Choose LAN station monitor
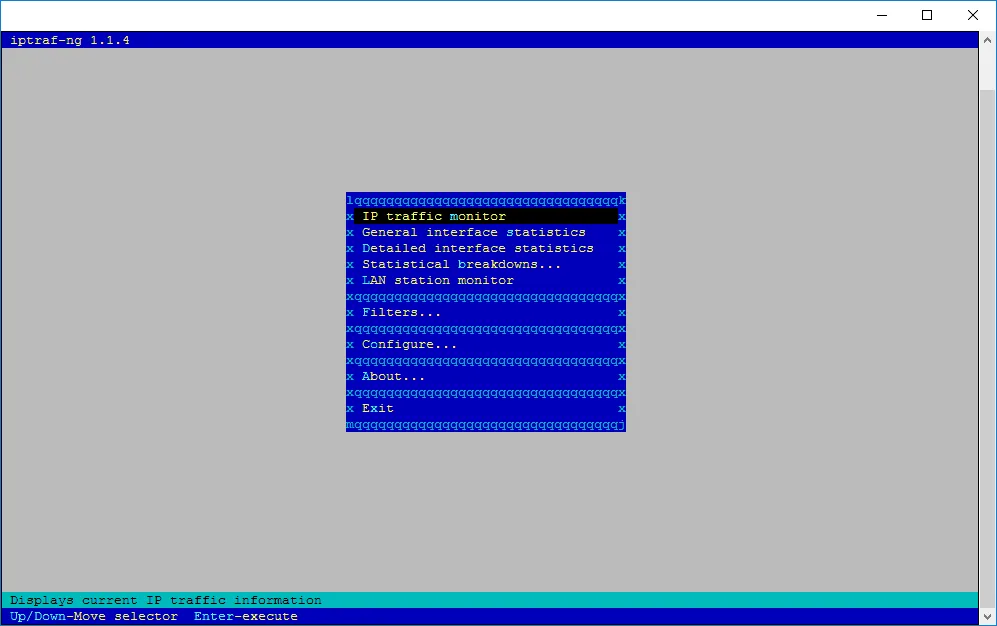The image size is (997, 626). (x=486, y=280)
